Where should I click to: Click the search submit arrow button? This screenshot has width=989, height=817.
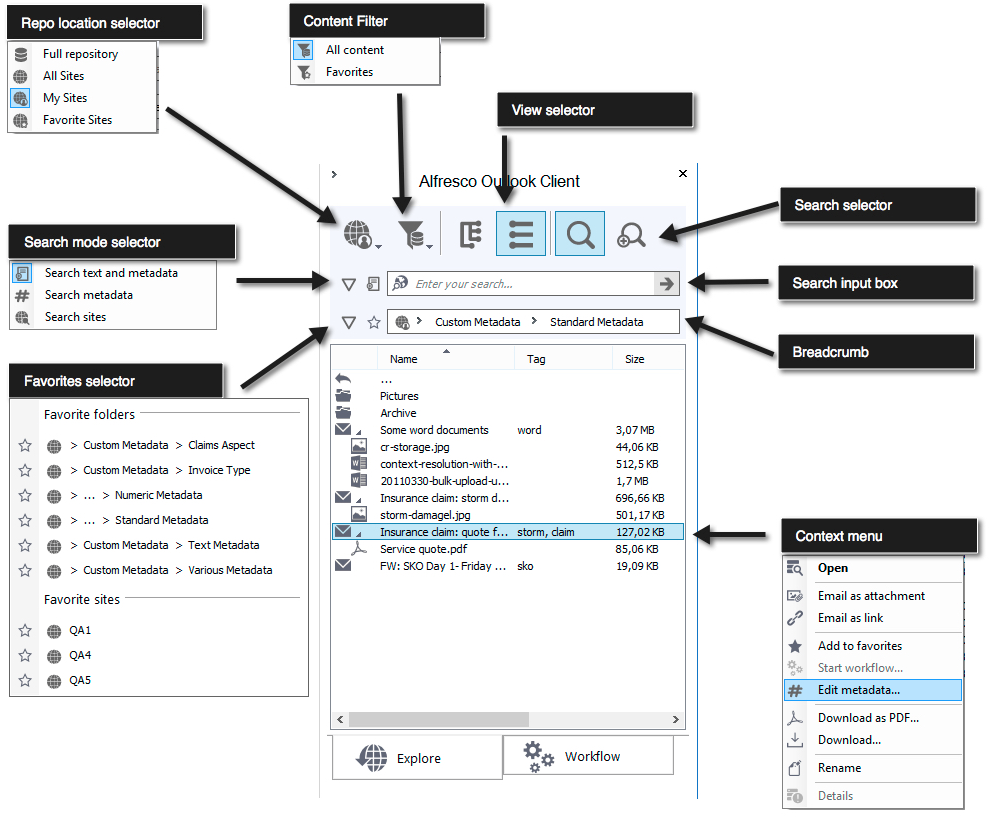pos(666,284)
